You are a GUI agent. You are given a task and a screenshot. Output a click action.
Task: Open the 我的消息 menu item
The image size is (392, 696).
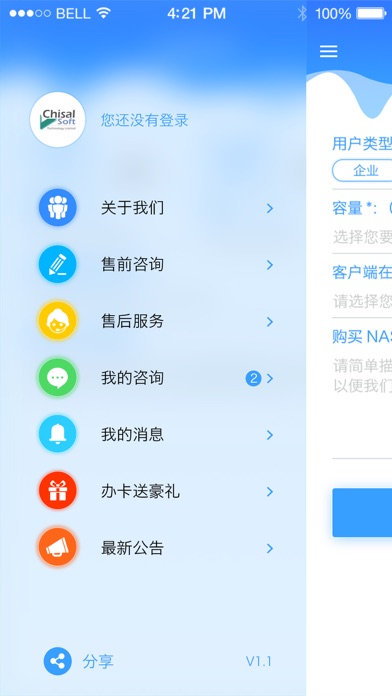point(155,434)
